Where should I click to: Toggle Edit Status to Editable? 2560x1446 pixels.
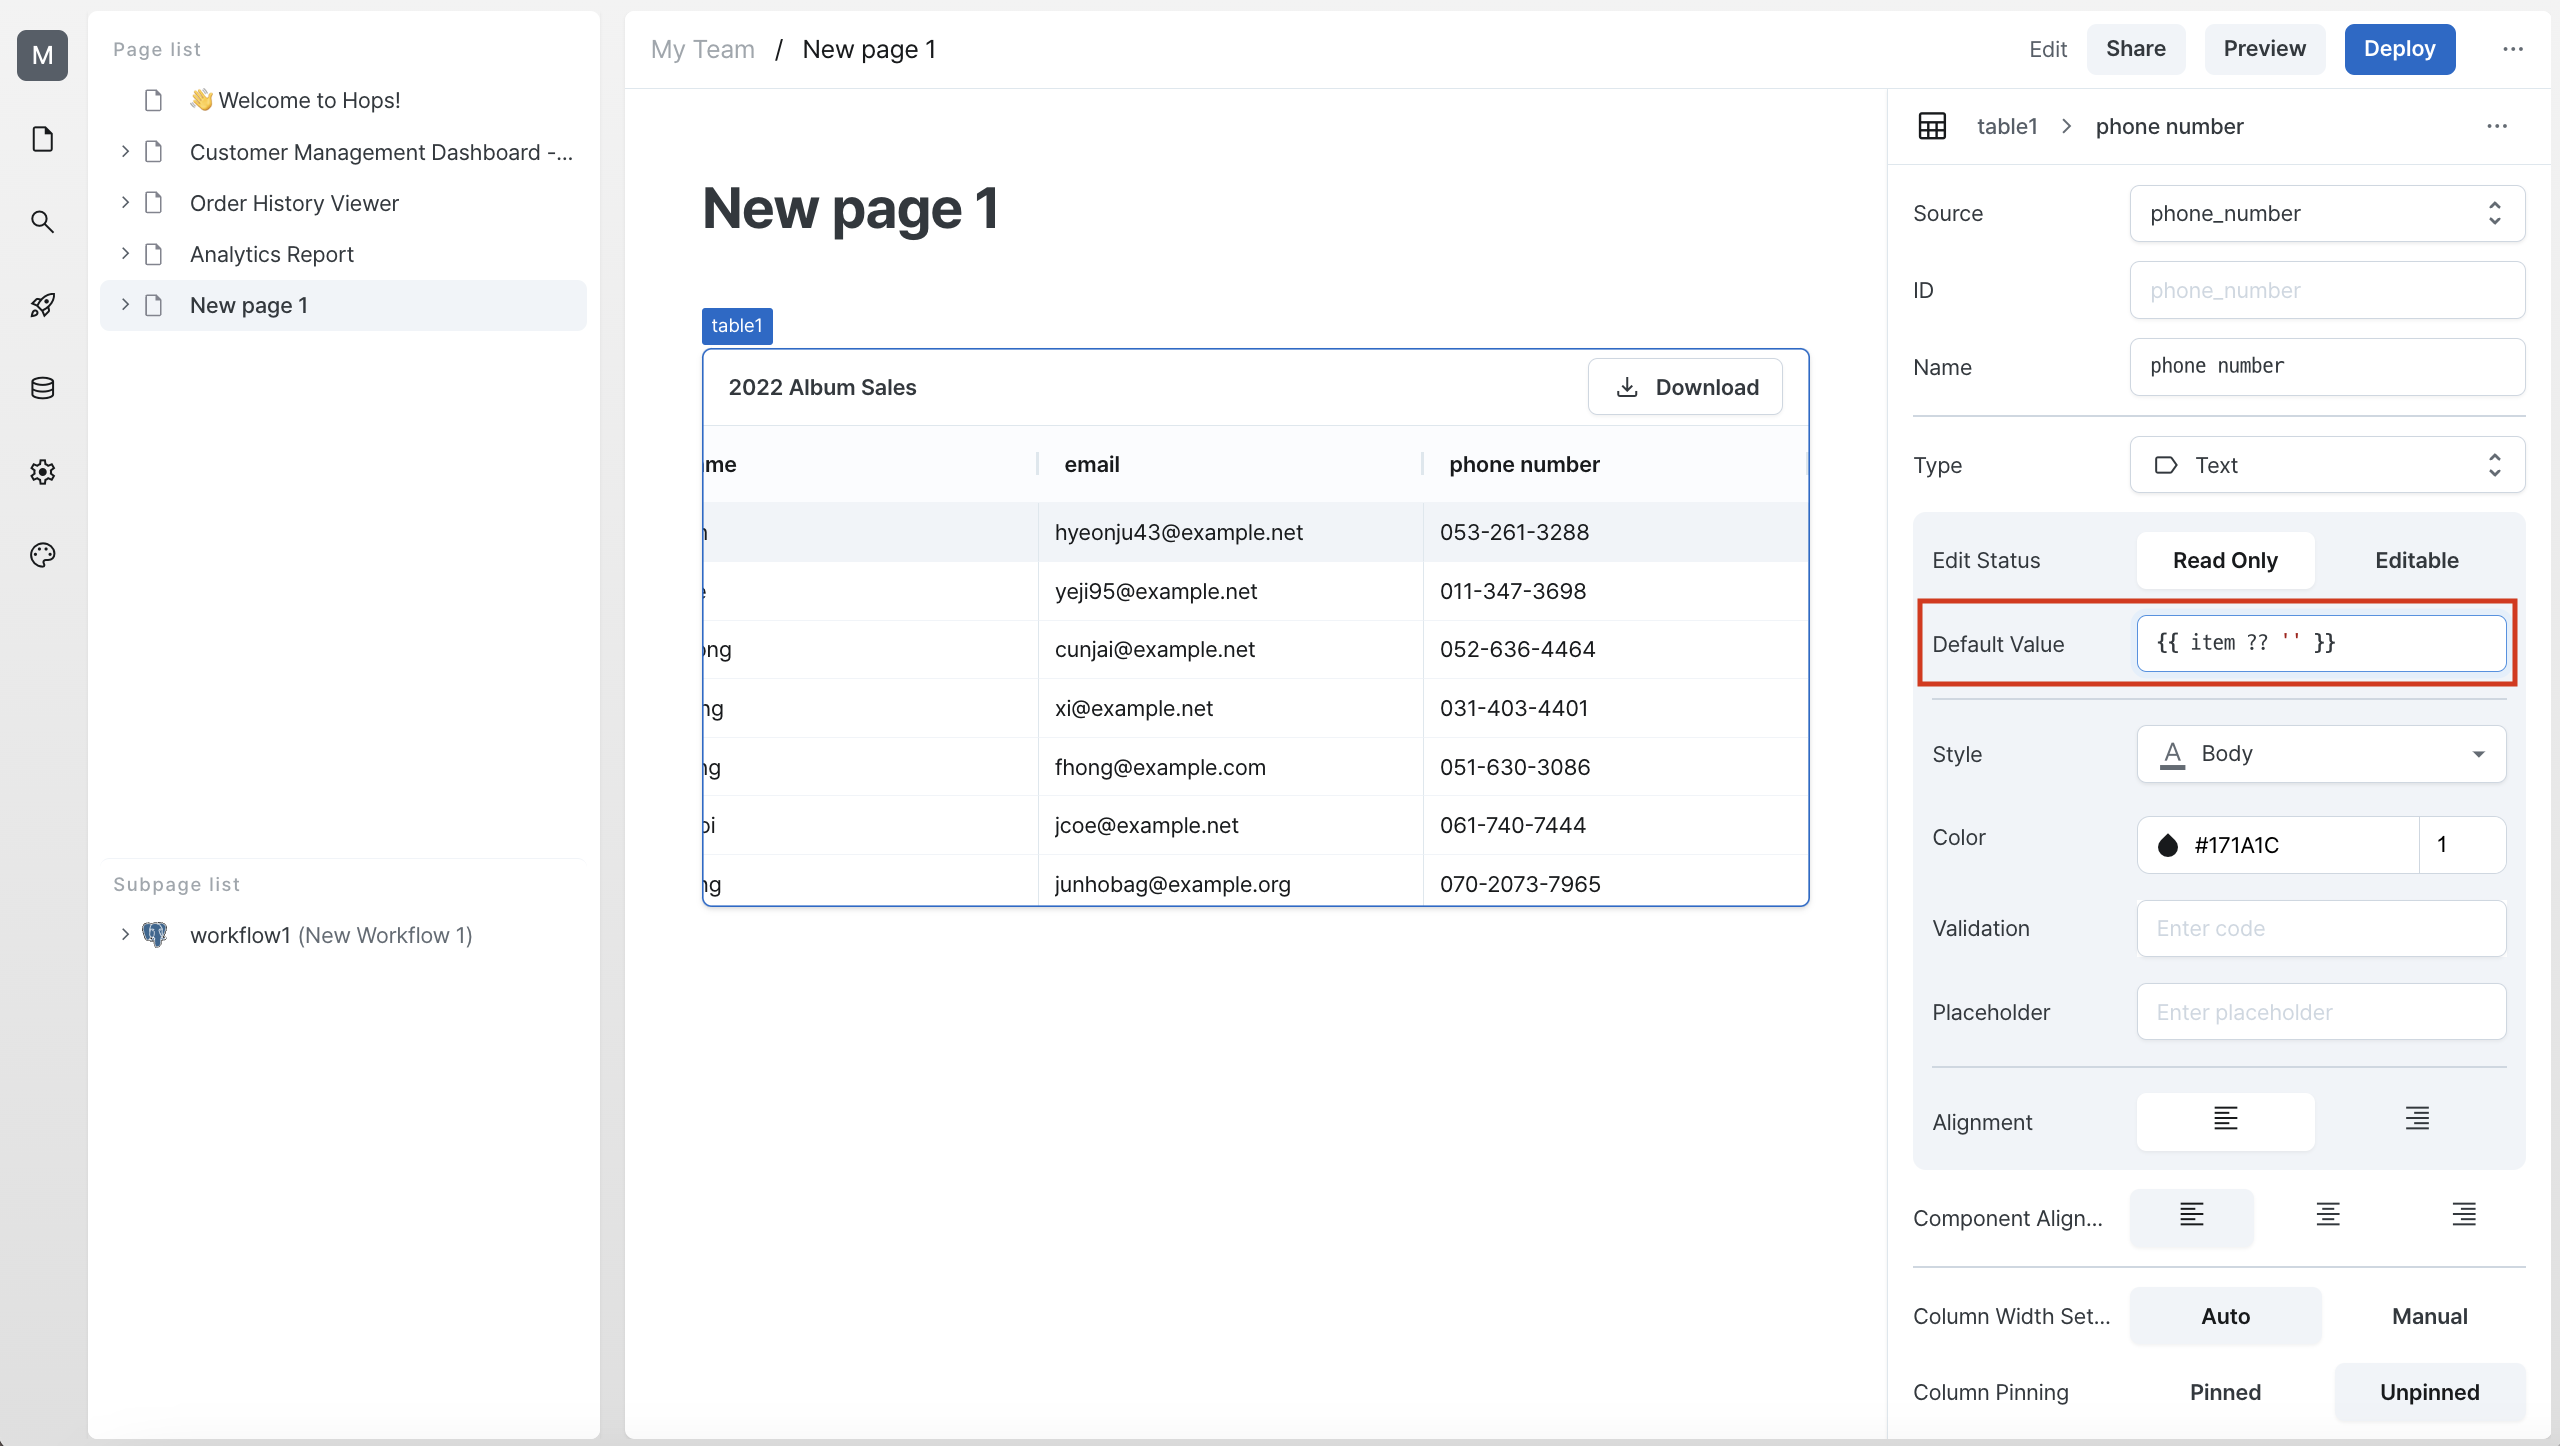[2418, 559]
